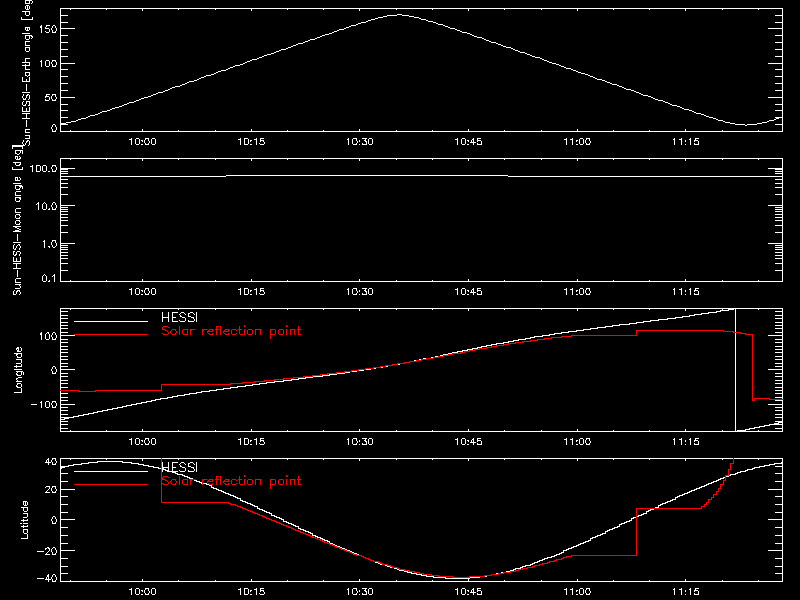Click the 0 tick on Longitude axis
The height and width of the screenshot is (600, 800).
(x=54, y=370)
